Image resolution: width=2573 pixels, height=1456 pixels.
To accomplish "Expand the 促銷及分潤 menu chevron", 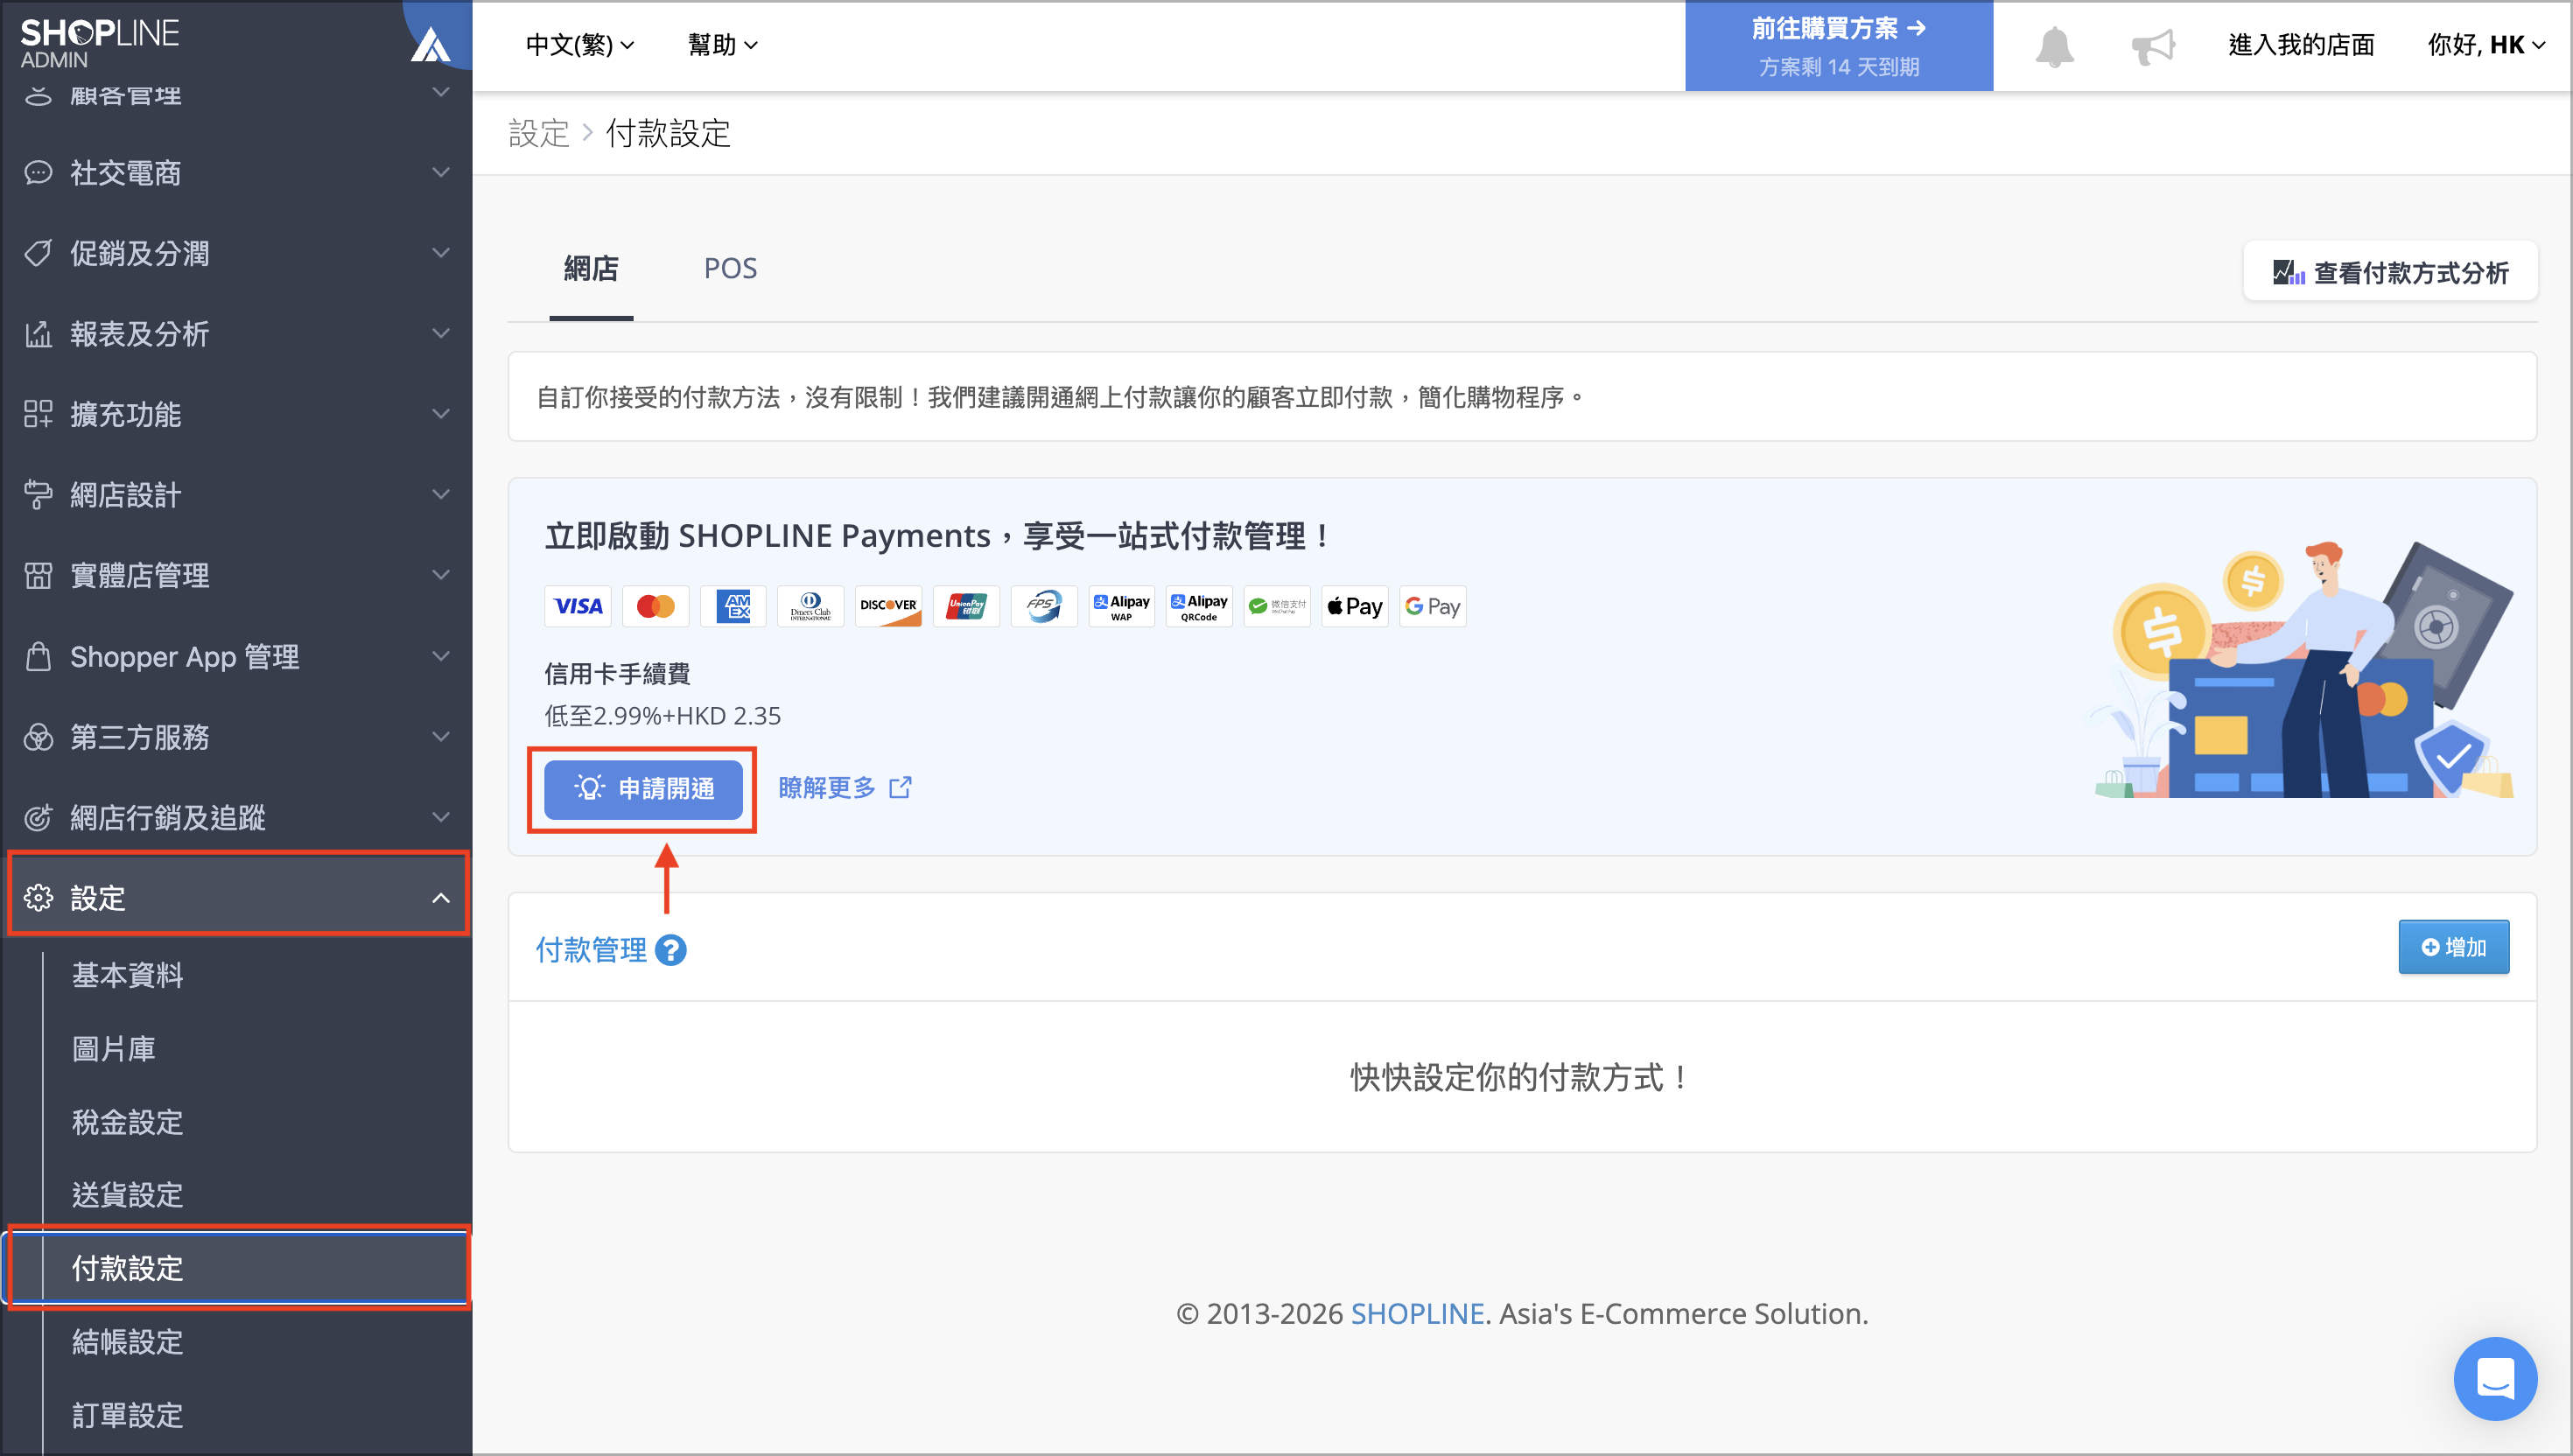I will click(x=440, y=253).
